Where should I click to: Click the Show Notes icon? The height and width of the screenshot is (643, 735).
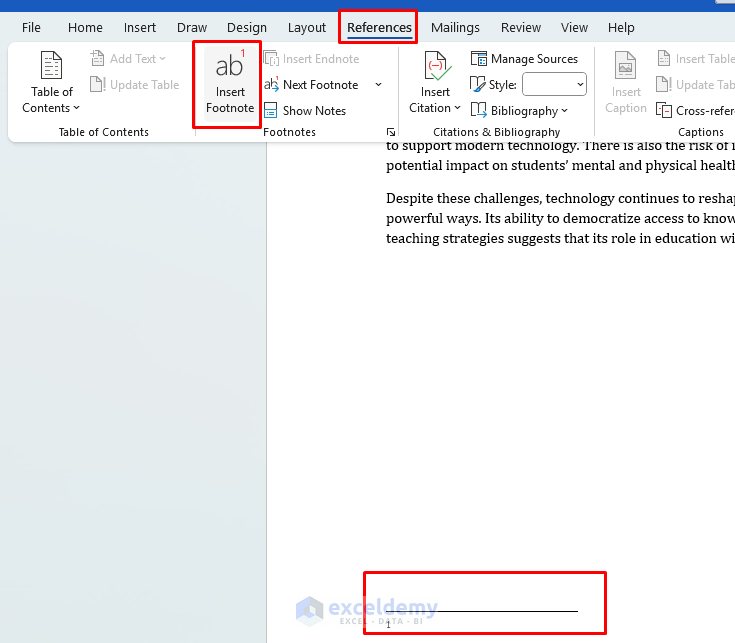[x=270, y=111]
